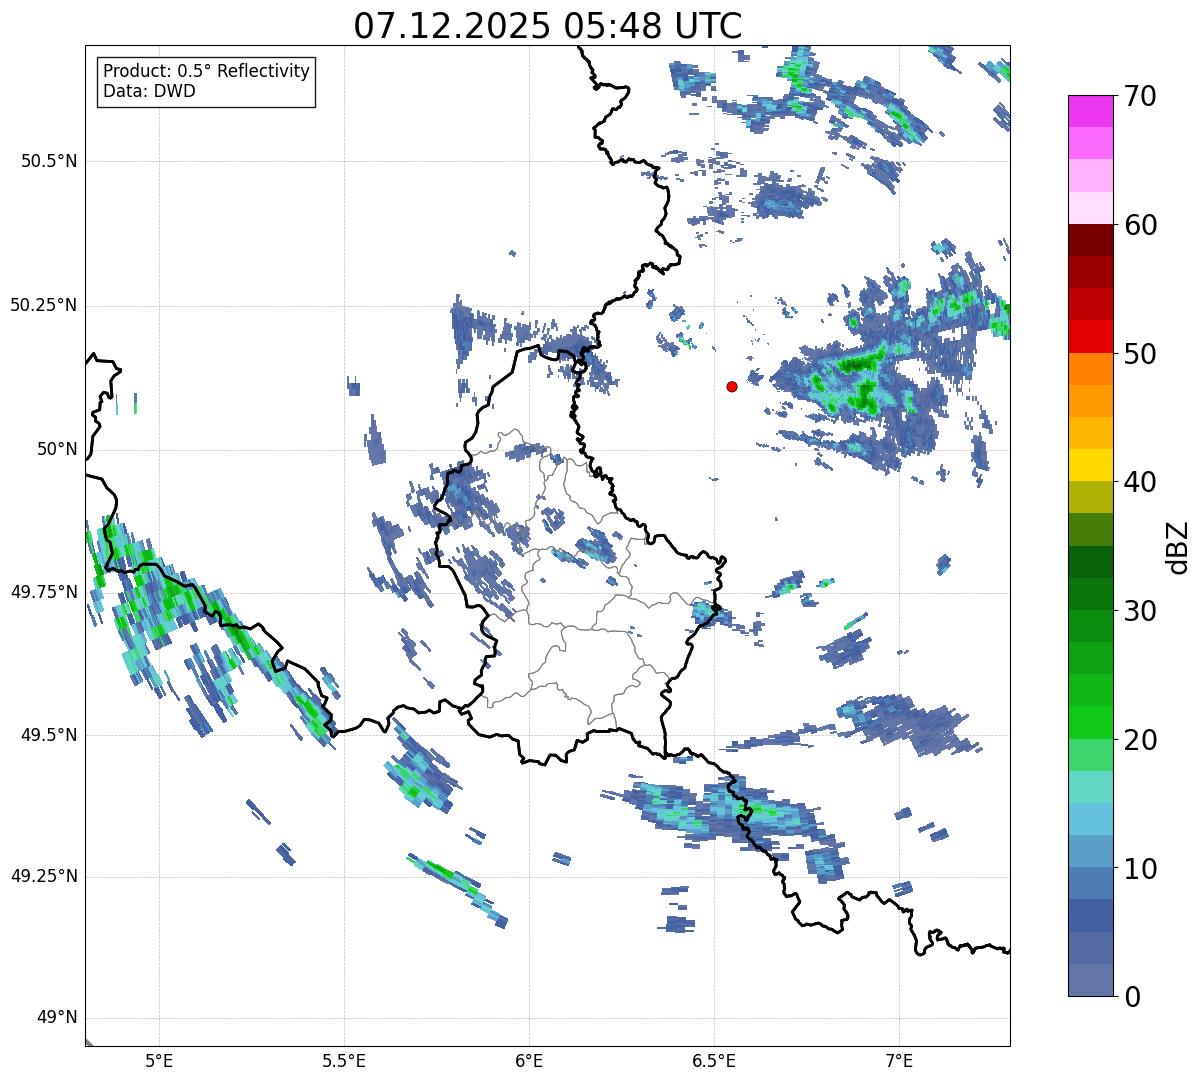
Task: Select the dark maroon segment just below 60
Action: [1091, 241]
